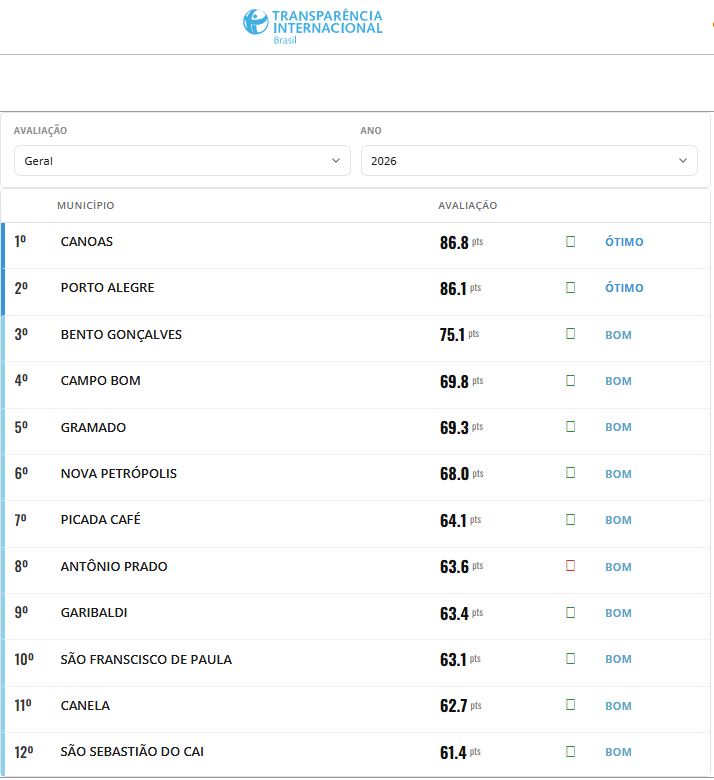
Task: Click the indicator box in Picada Café row
Action: coord(570,519)
